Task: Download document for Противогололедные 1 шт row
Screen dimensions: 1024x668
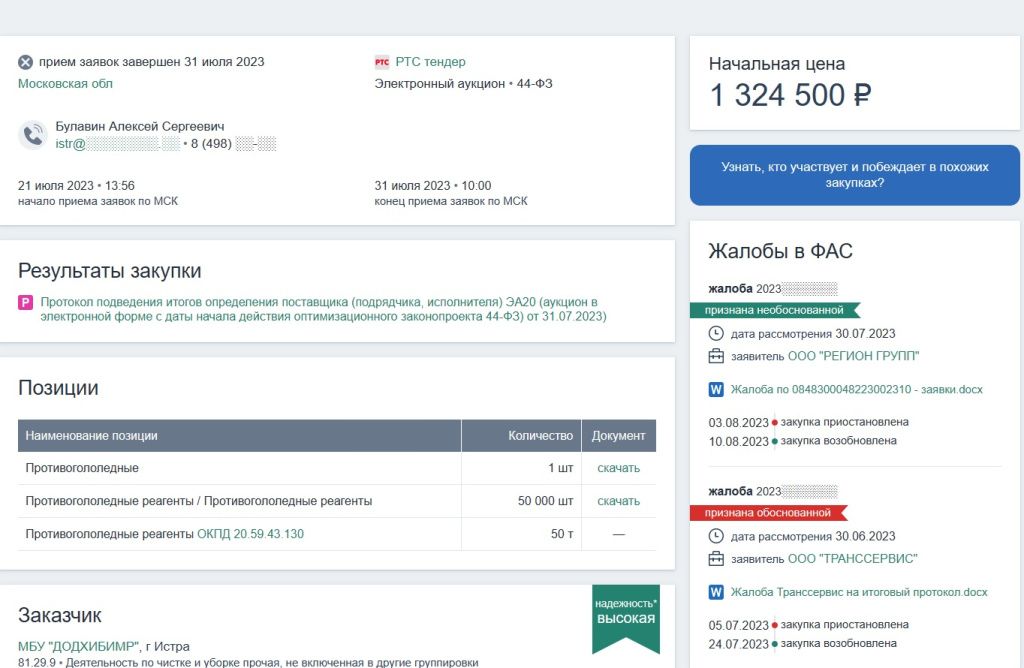Action: click(x=618, y=468)
